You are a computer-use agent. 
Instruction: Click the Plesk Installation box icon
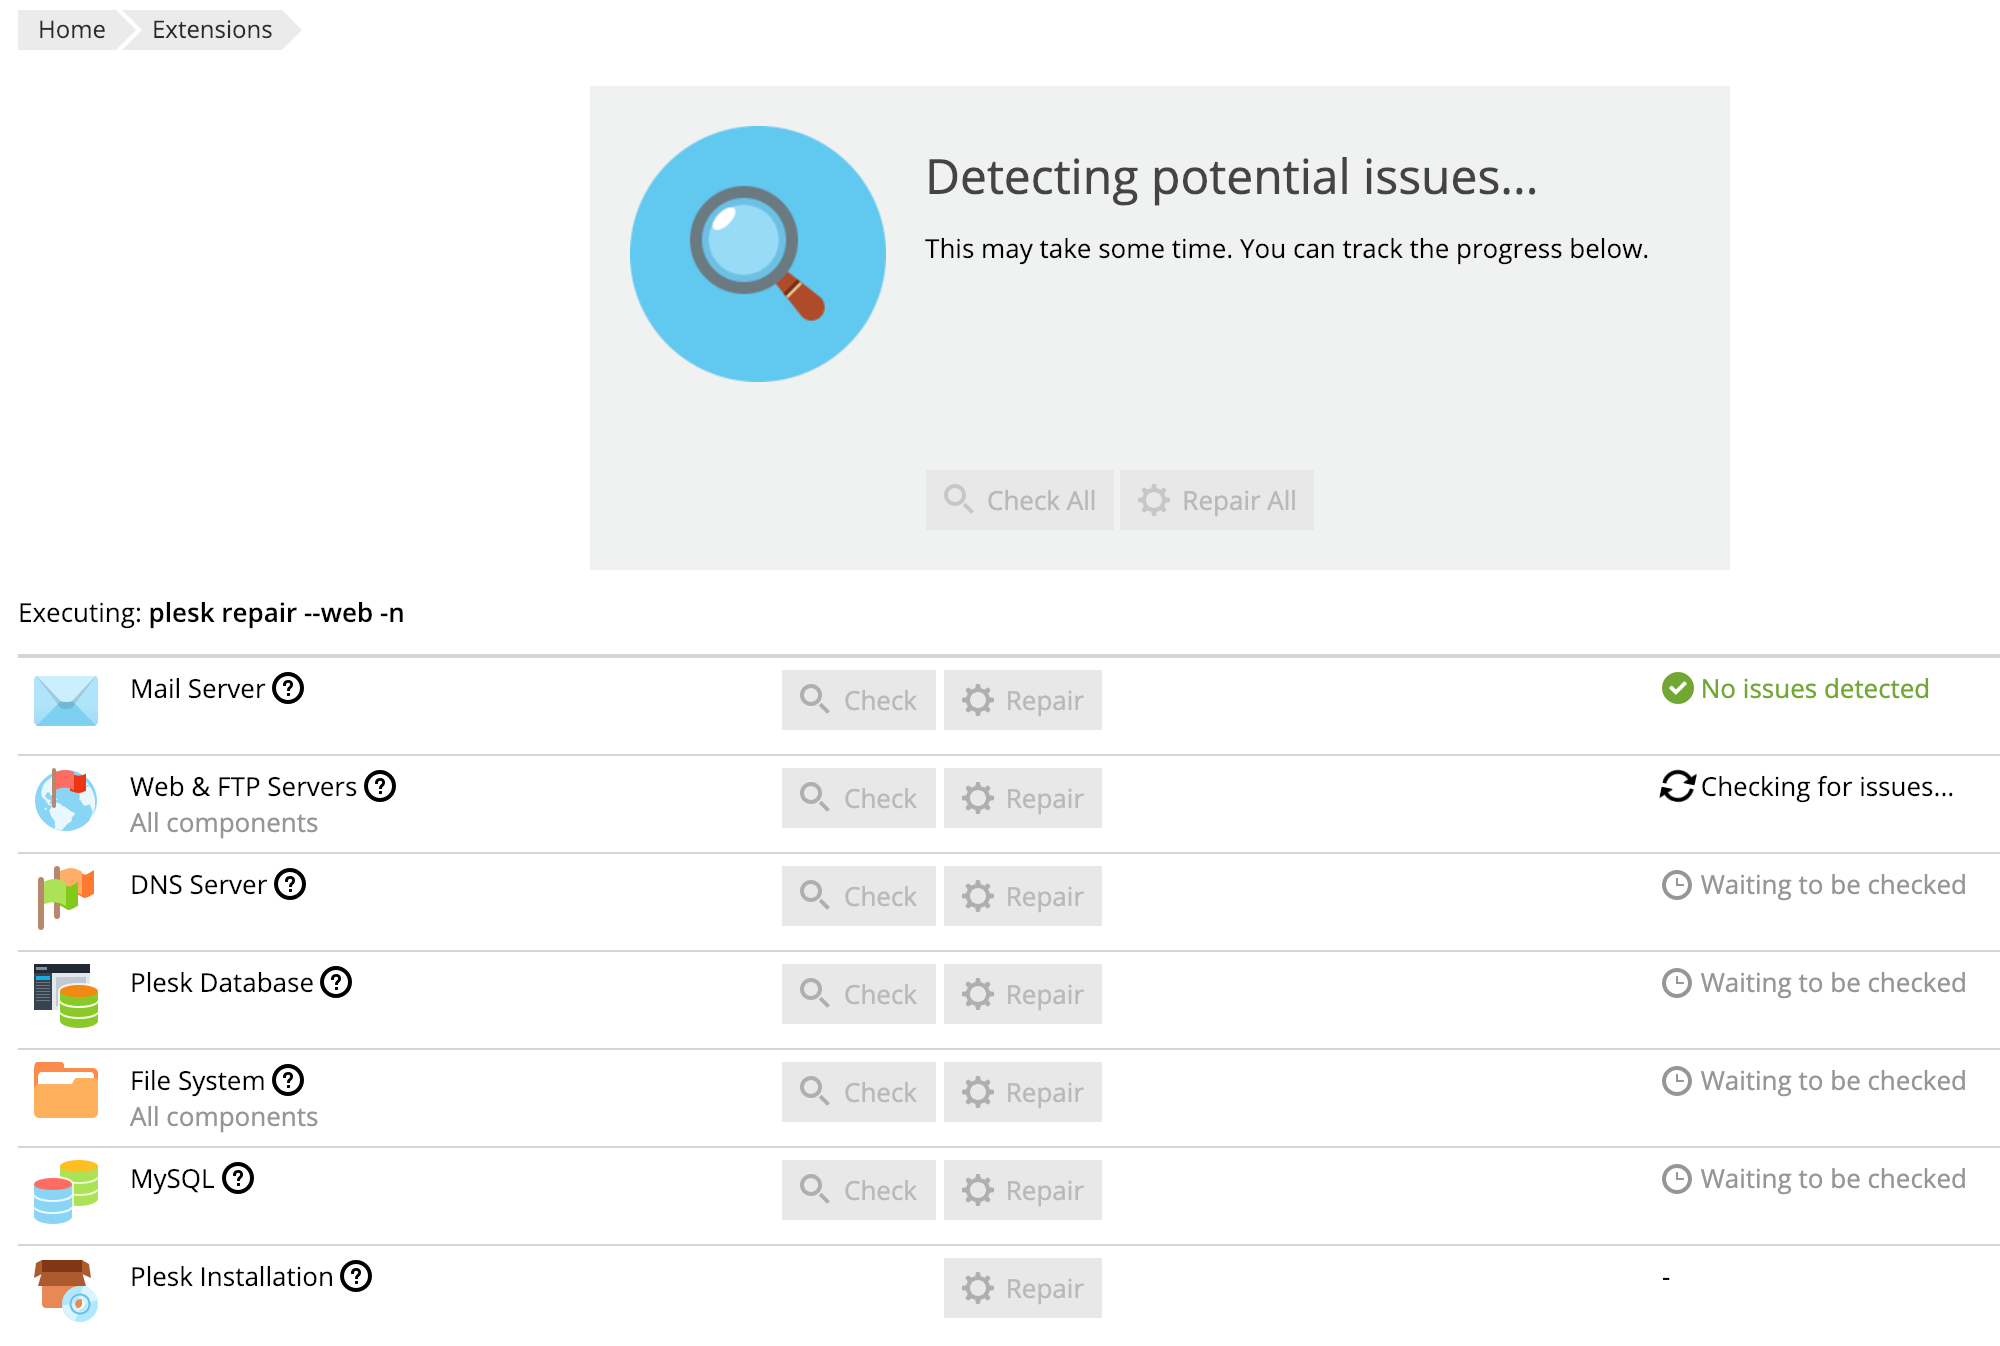[x=66, y=1290]
